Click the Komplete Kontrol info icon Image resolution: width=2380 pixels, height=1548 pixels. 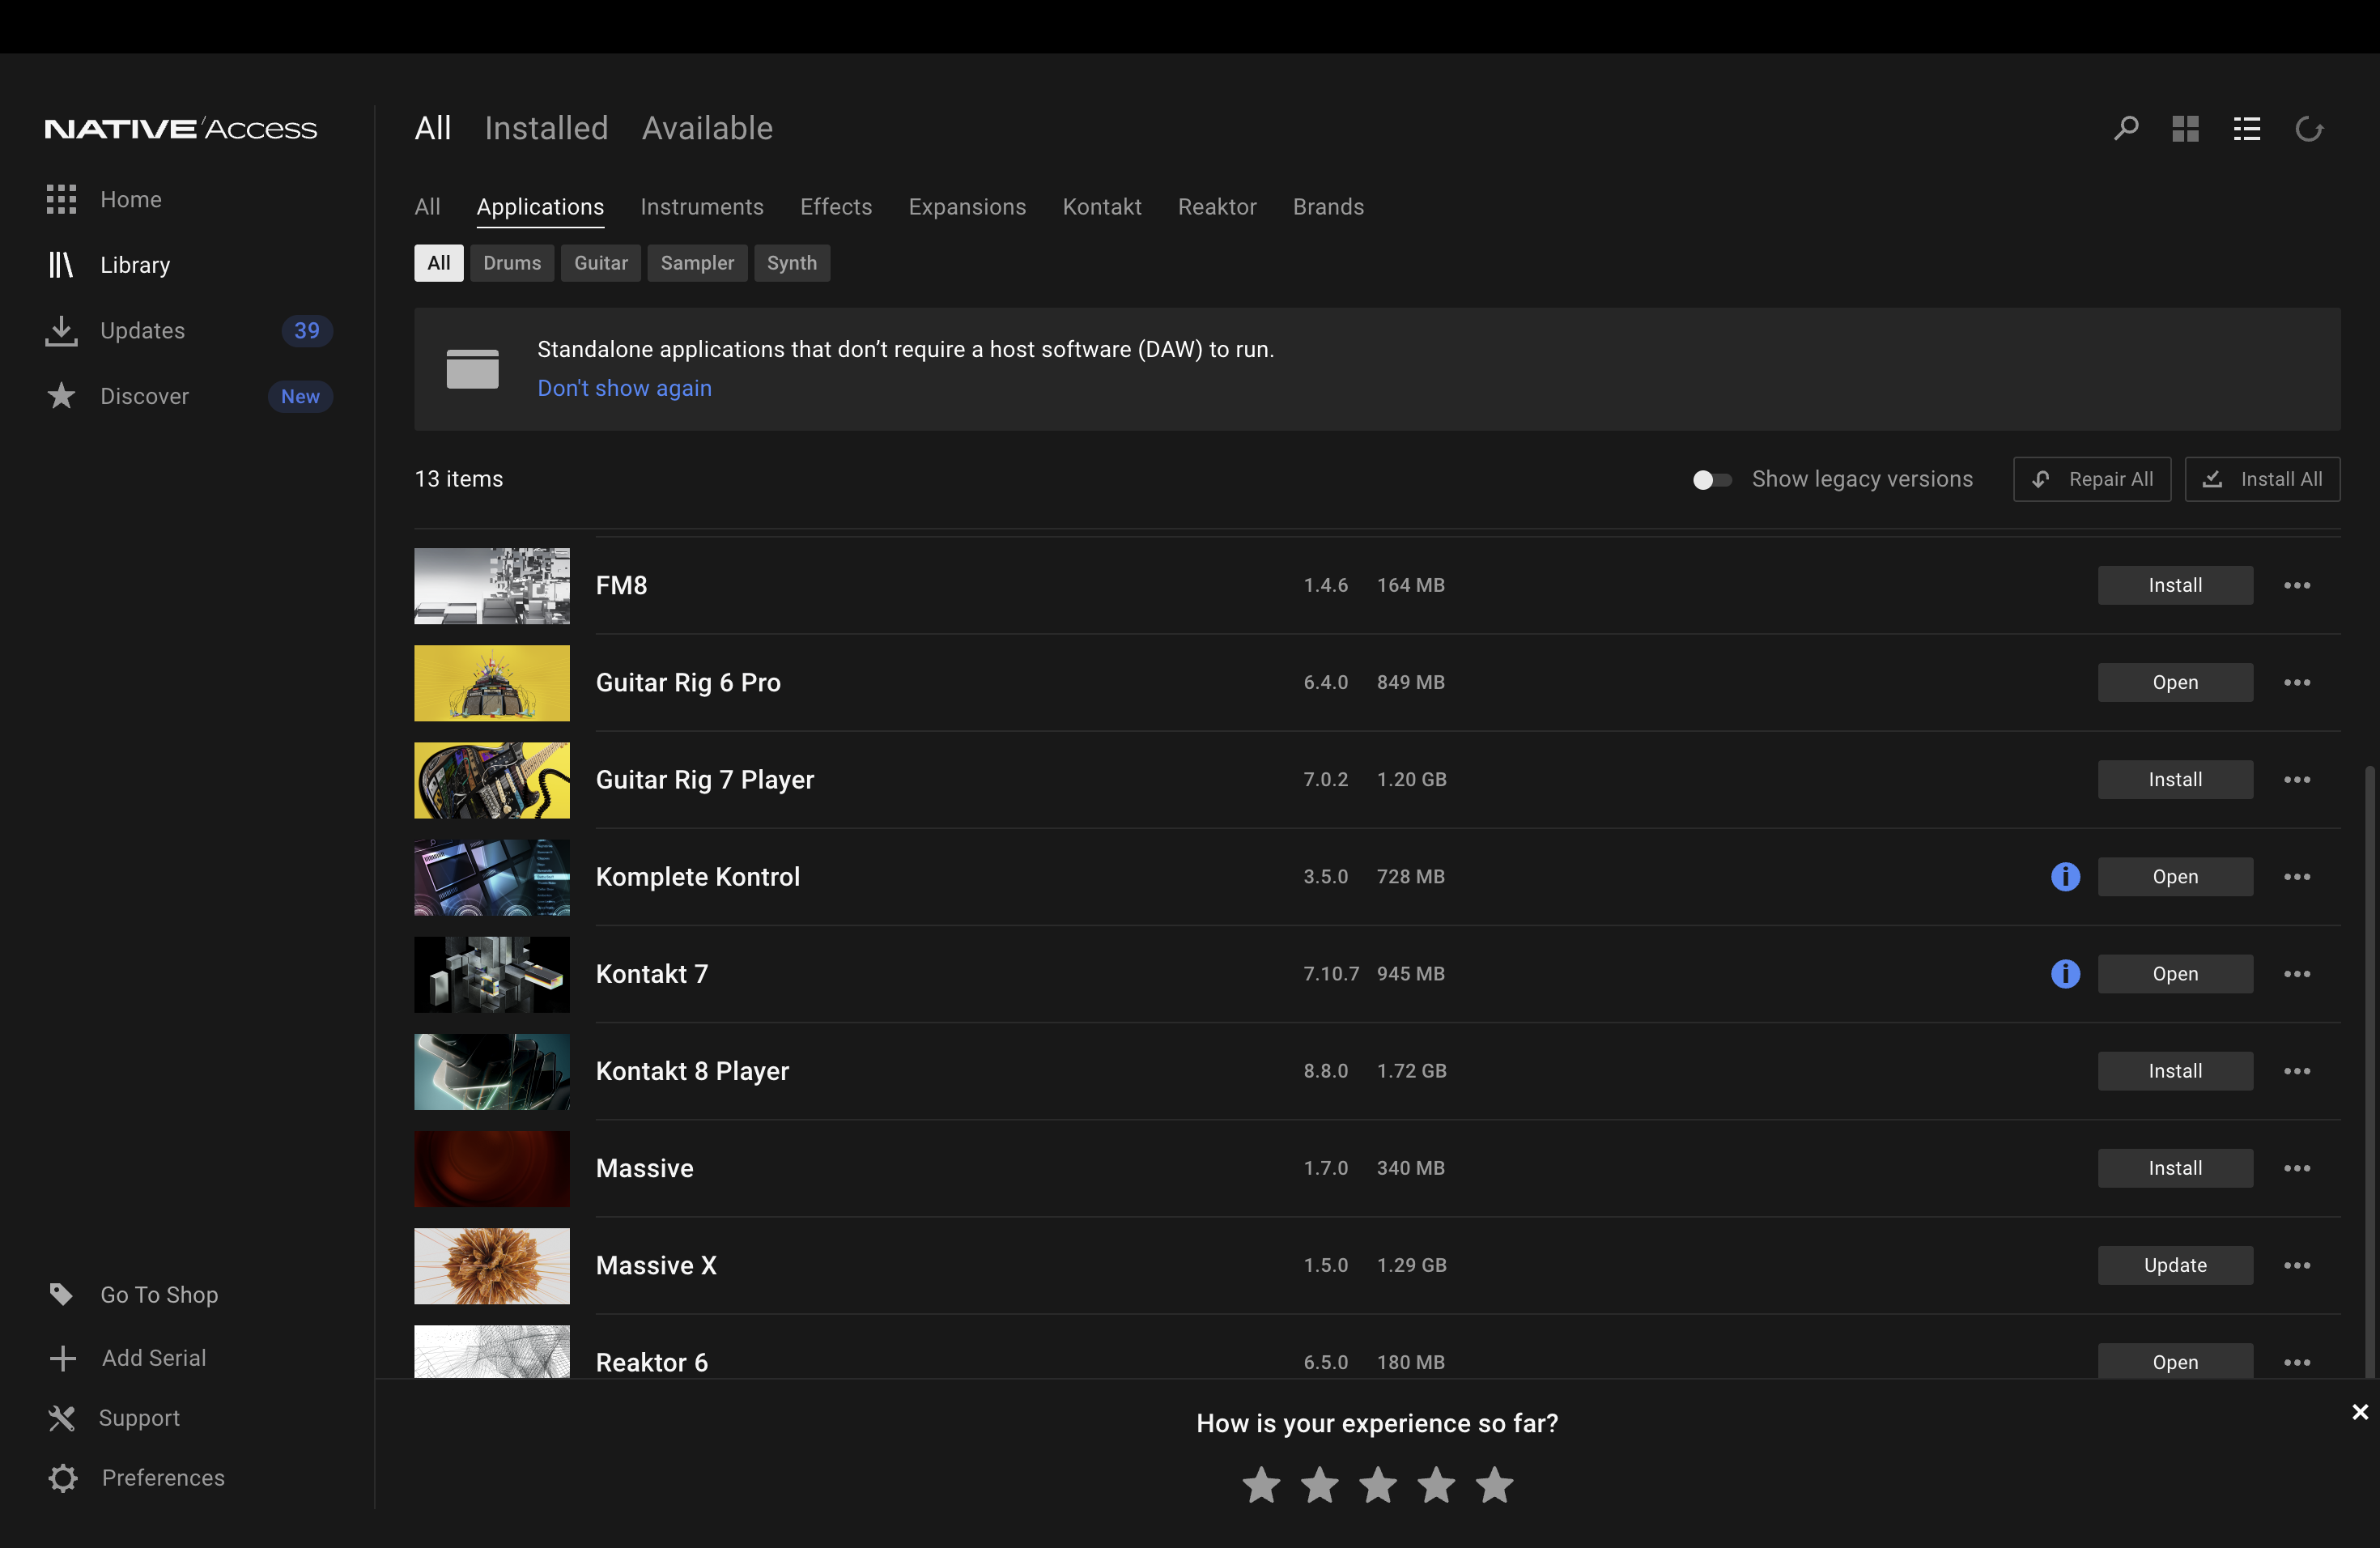tap(2065, 877)
